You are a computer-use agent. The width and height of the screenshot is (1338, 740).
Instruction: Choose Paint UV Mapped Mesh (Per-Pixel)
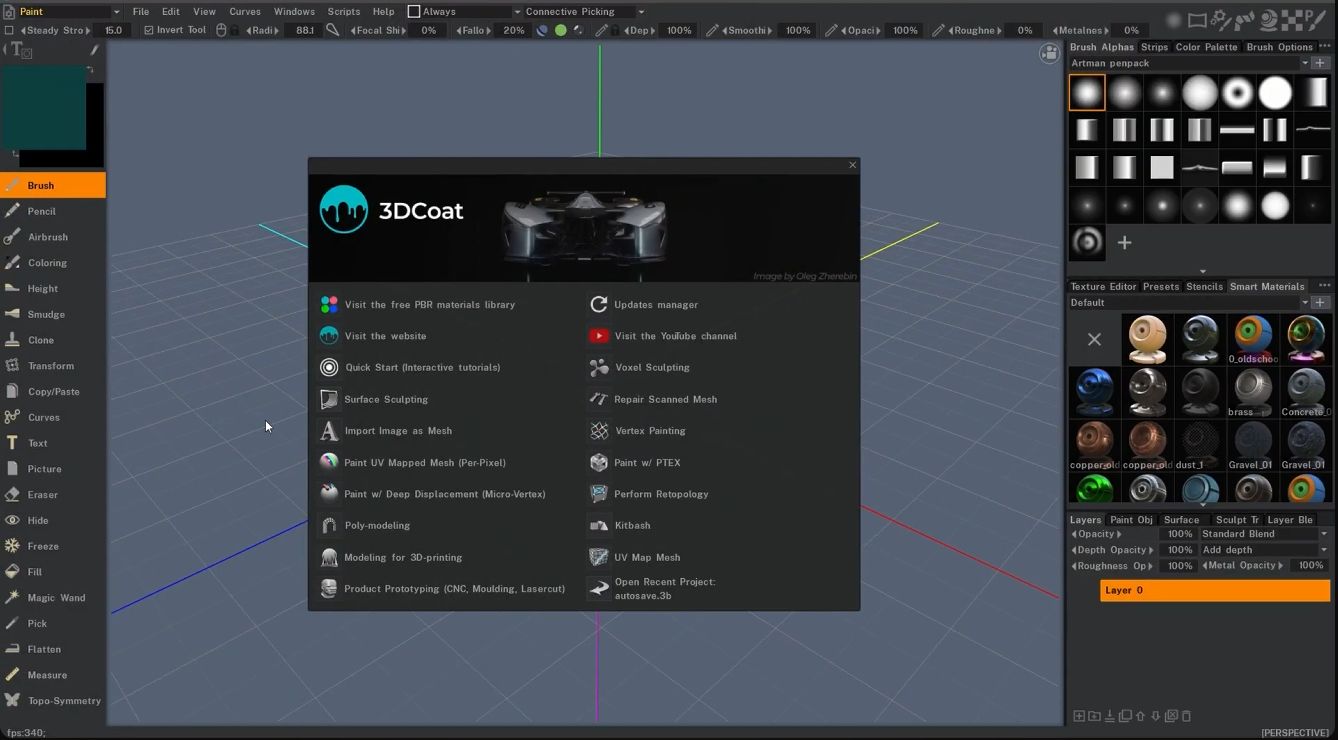[424, 463]
